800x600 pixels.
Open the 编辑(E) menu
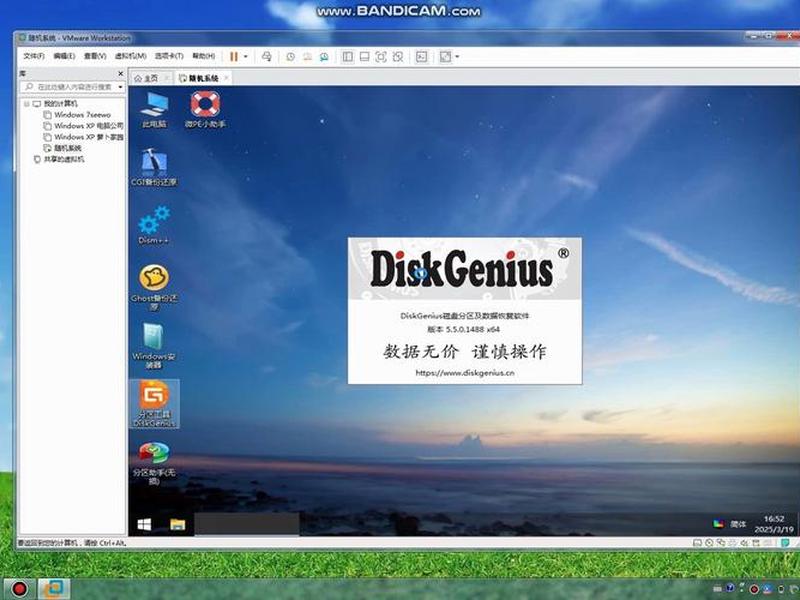(64, 56)
